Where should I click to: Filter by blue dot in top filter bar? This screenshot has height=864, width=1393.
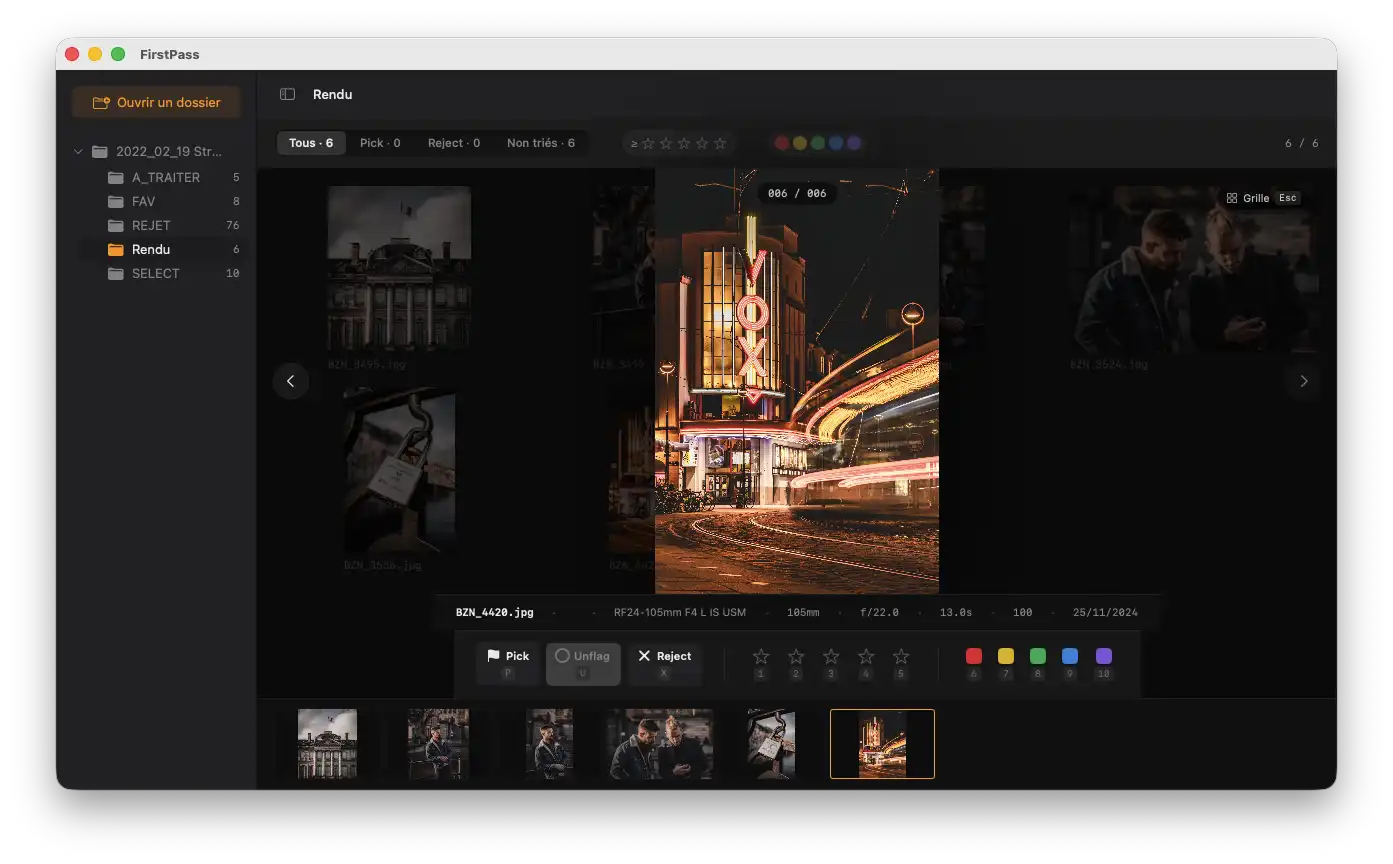pyautogui.click(x=836, y=143)
